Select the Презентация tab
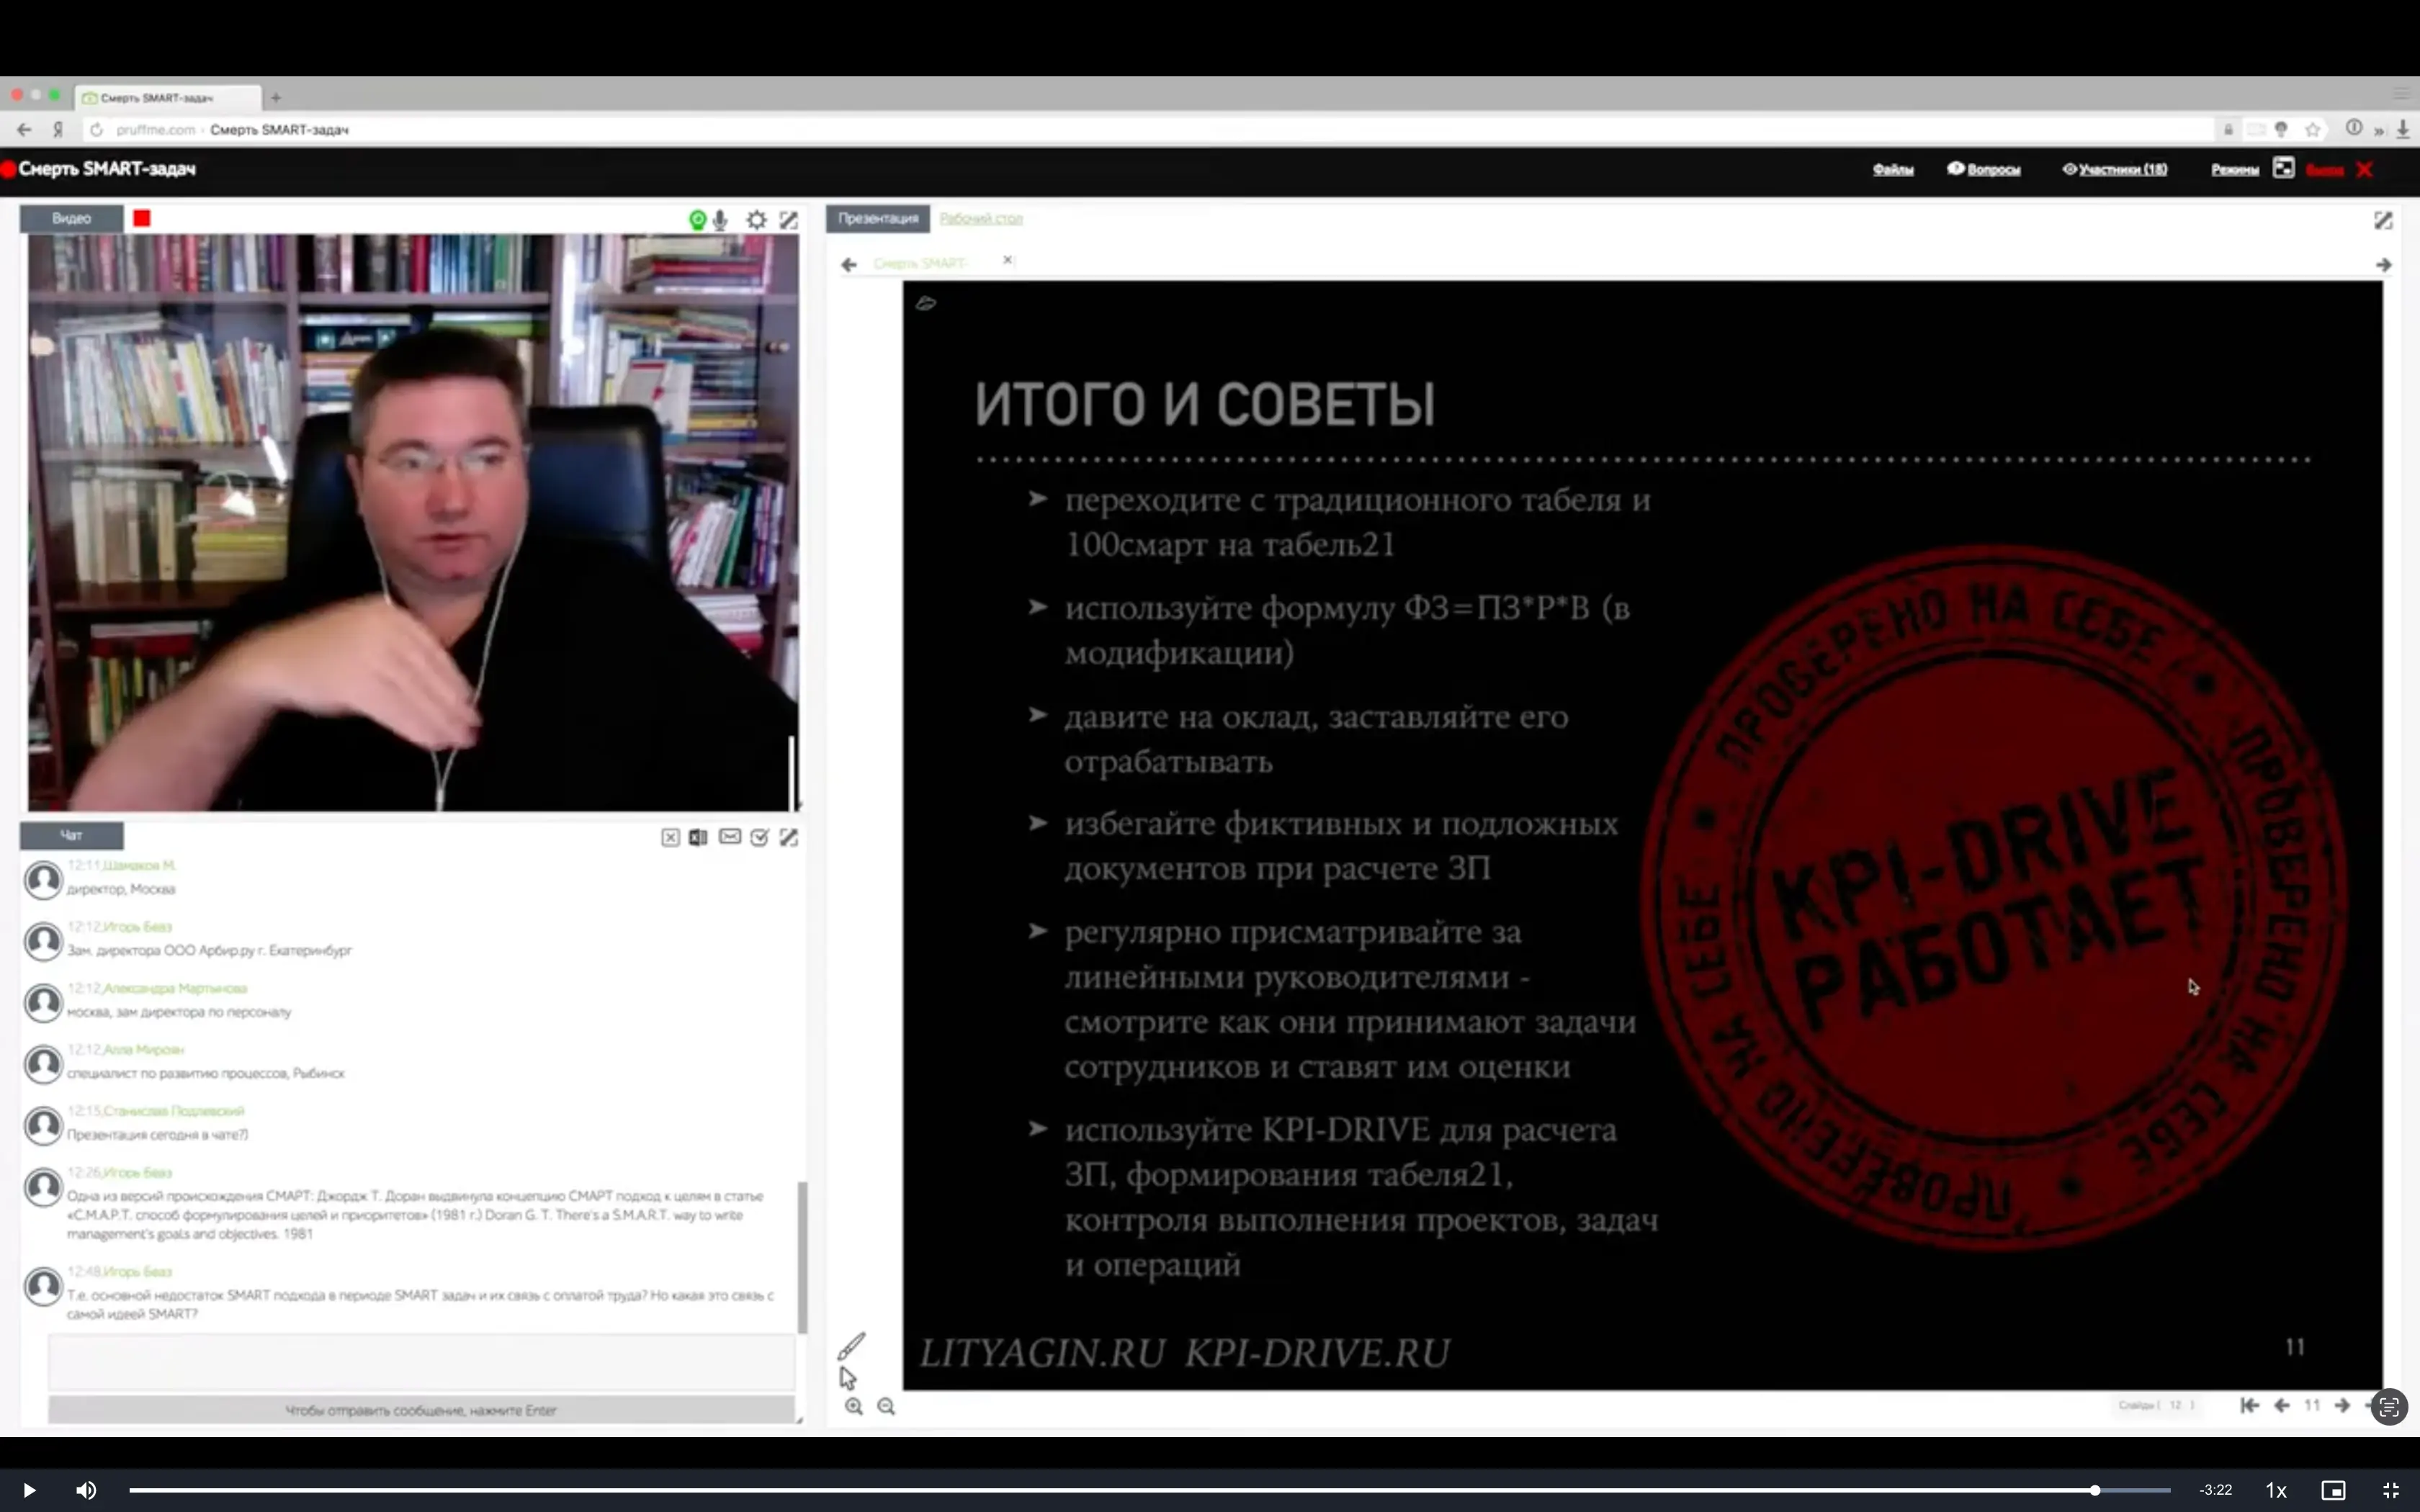Viewport: 2420px width, 1512px height. pyautogui.click(x=878, y=218)
